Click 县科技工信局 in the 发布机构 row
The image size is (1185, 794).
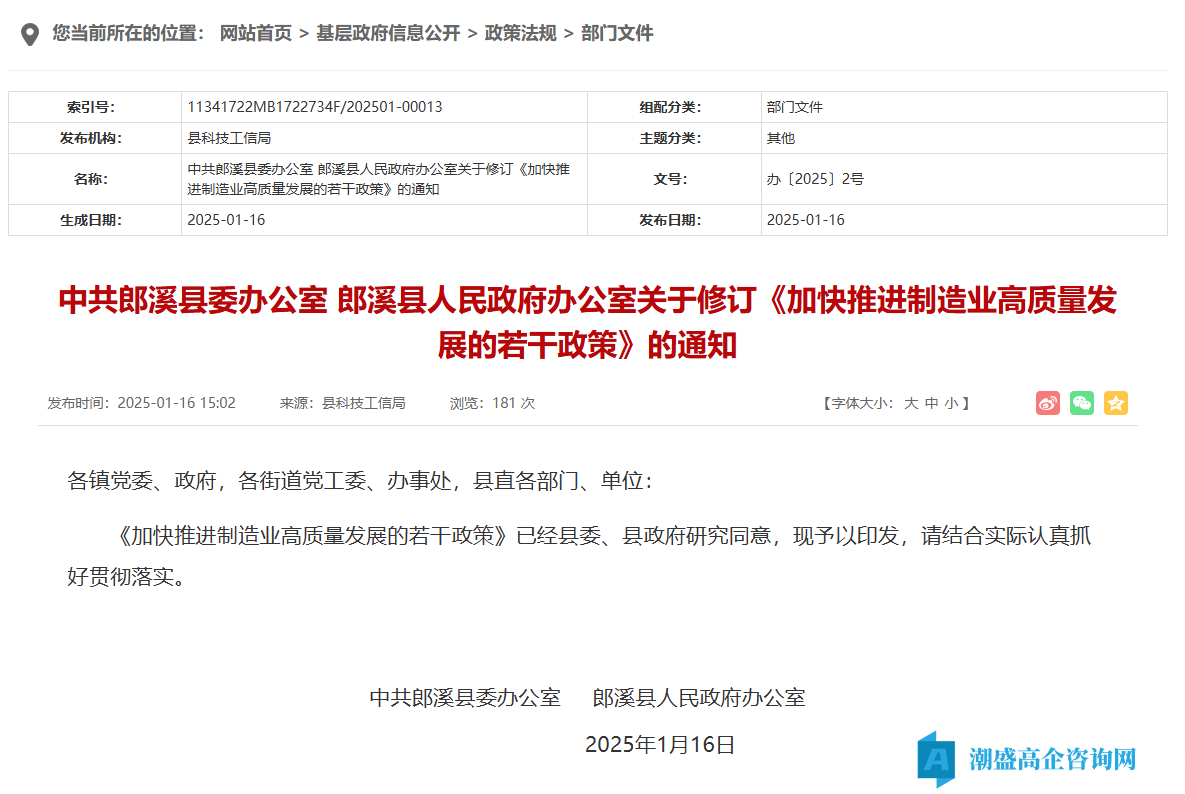(229, 138)
